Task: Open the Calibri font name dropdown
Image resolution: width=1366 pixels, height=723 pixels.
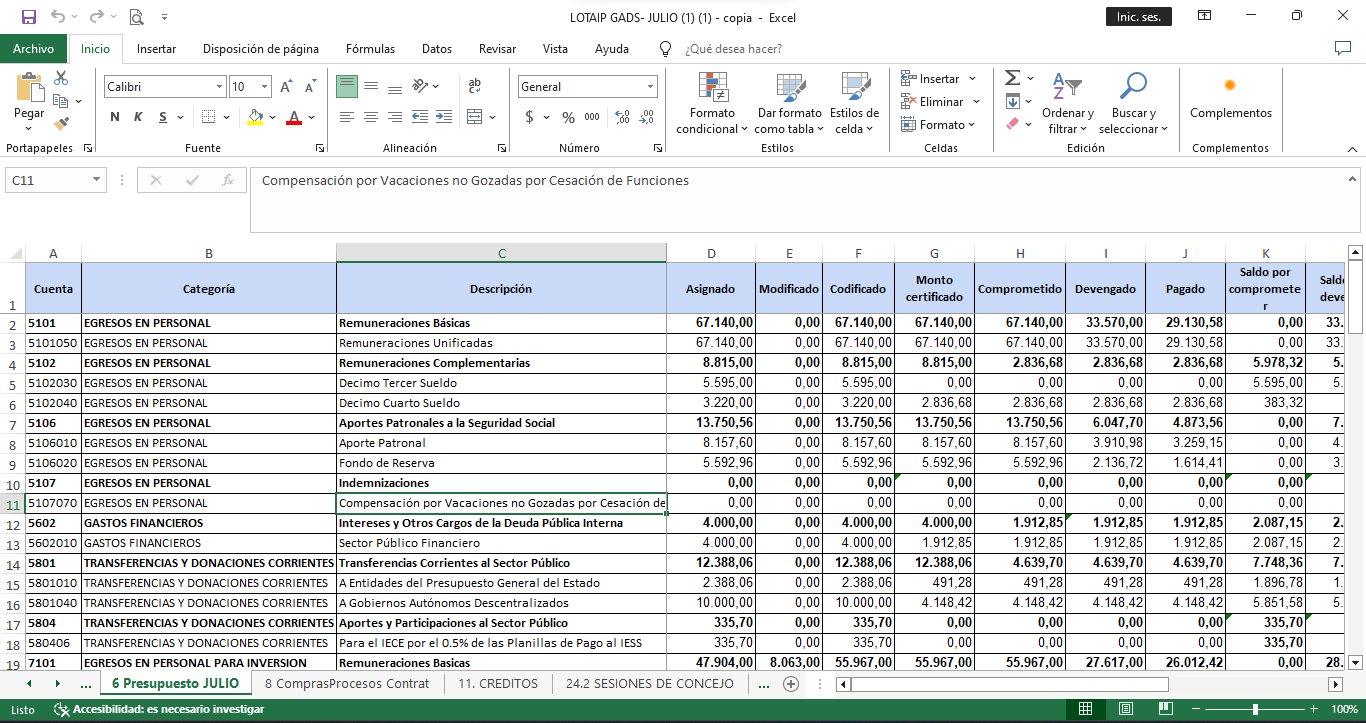Action: click(219, 87)
